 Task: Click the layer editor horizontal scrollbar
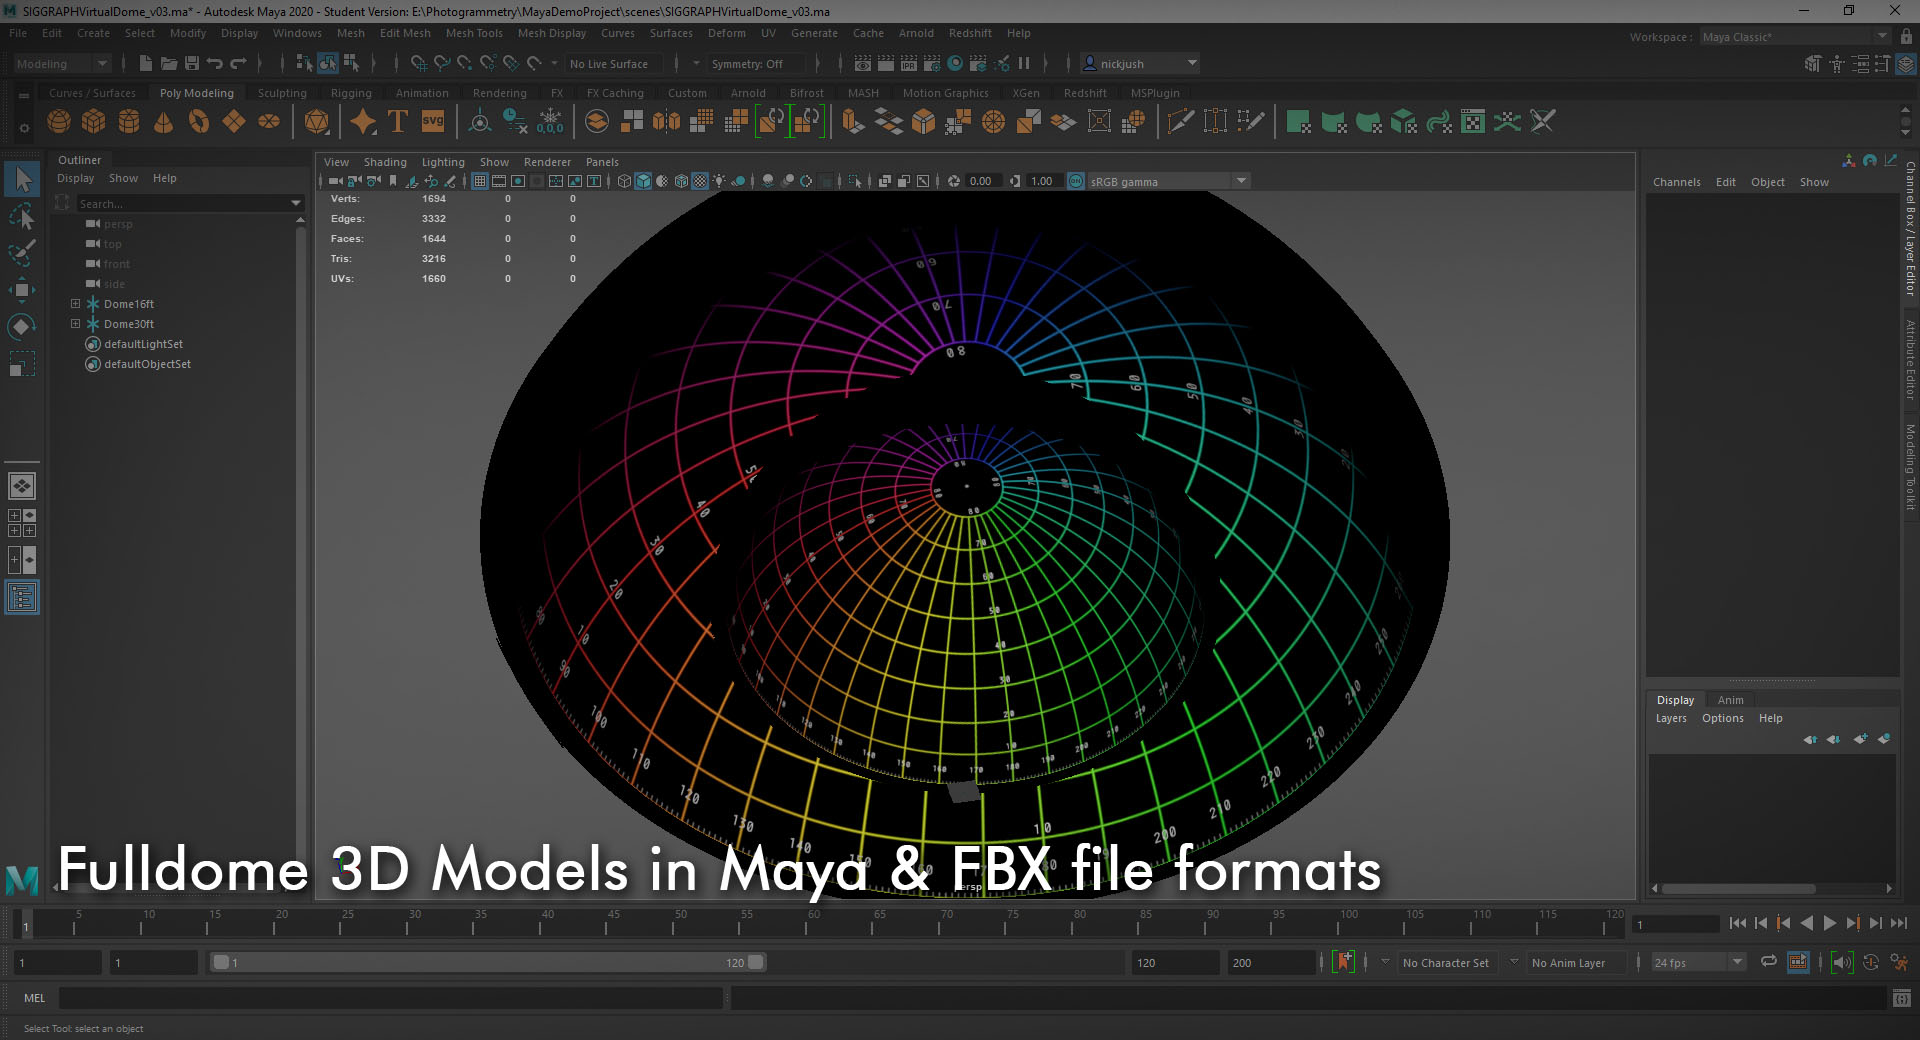pos(1738,888)
